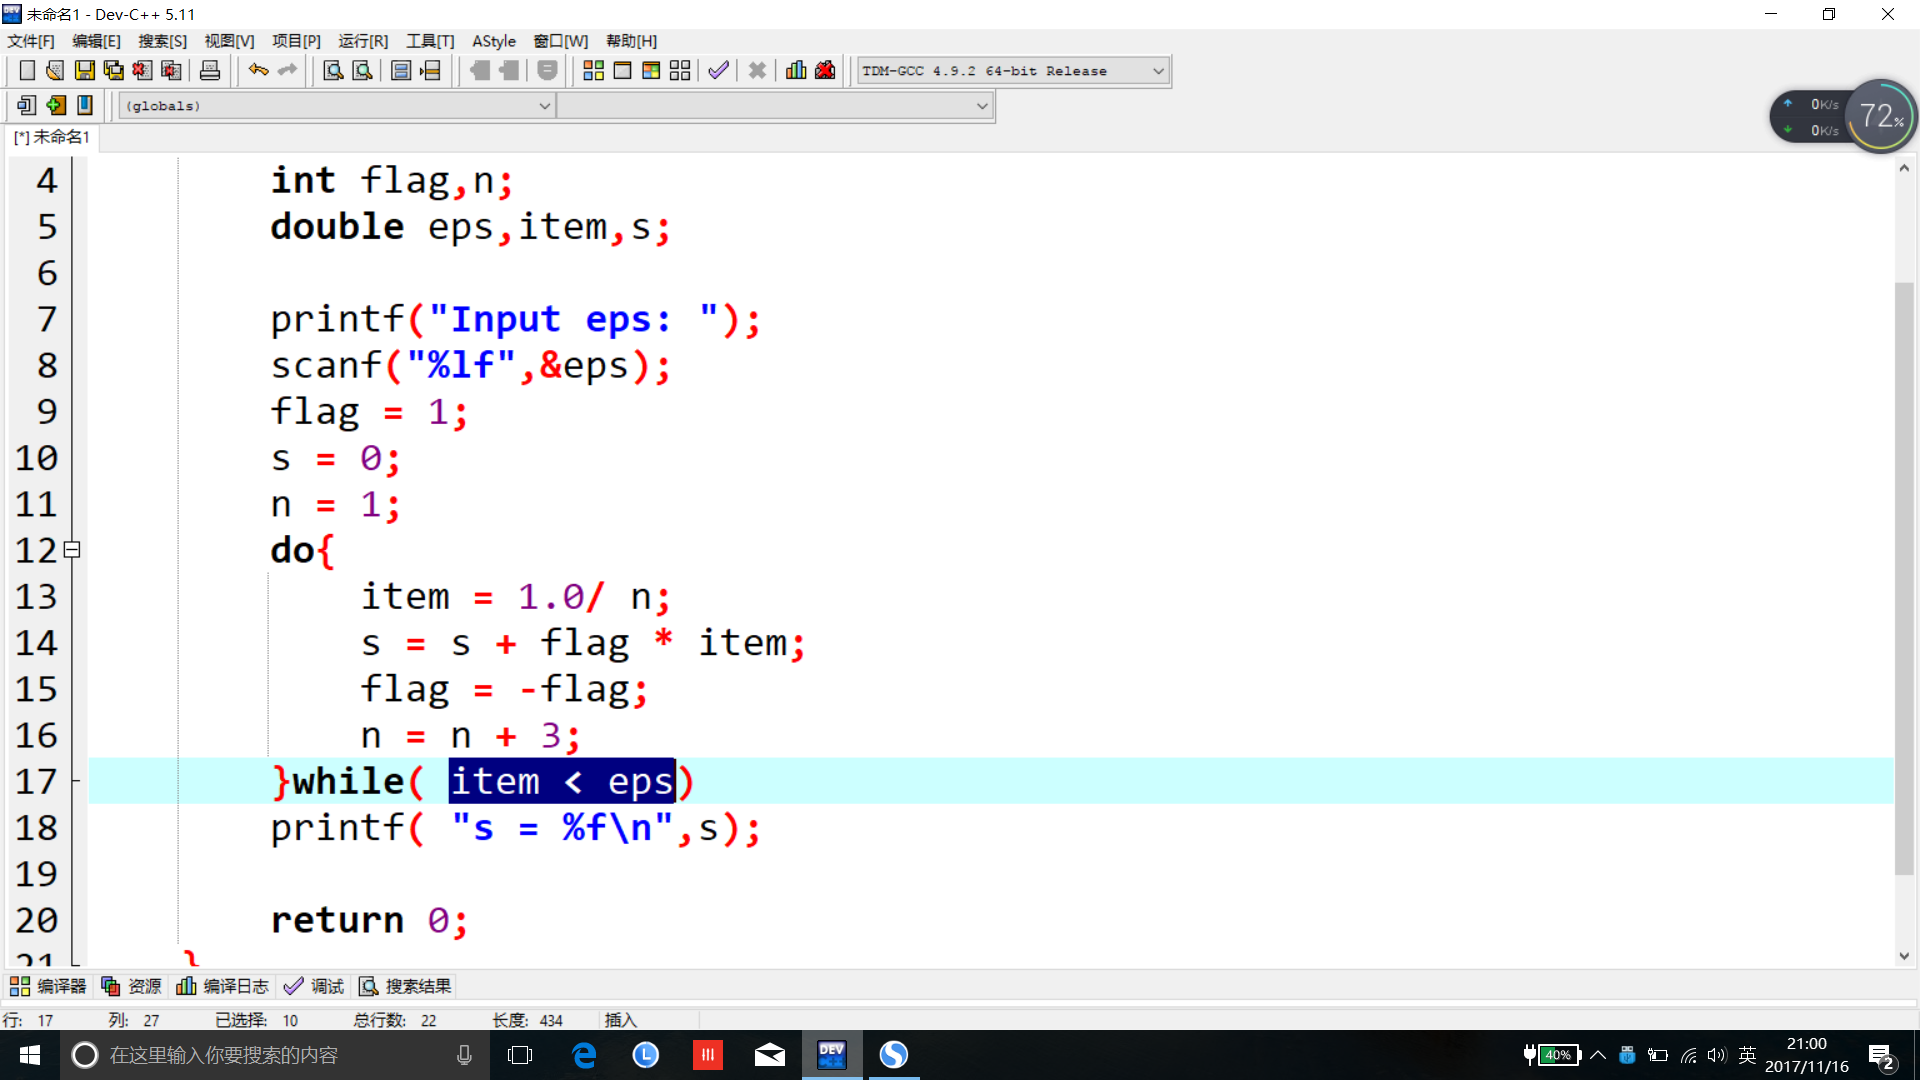Screen dimensions: 1920x1080
Task: Open the compiler set dropdown TDM-GCC 4.9.2
Action: (x=1013, y=71)
